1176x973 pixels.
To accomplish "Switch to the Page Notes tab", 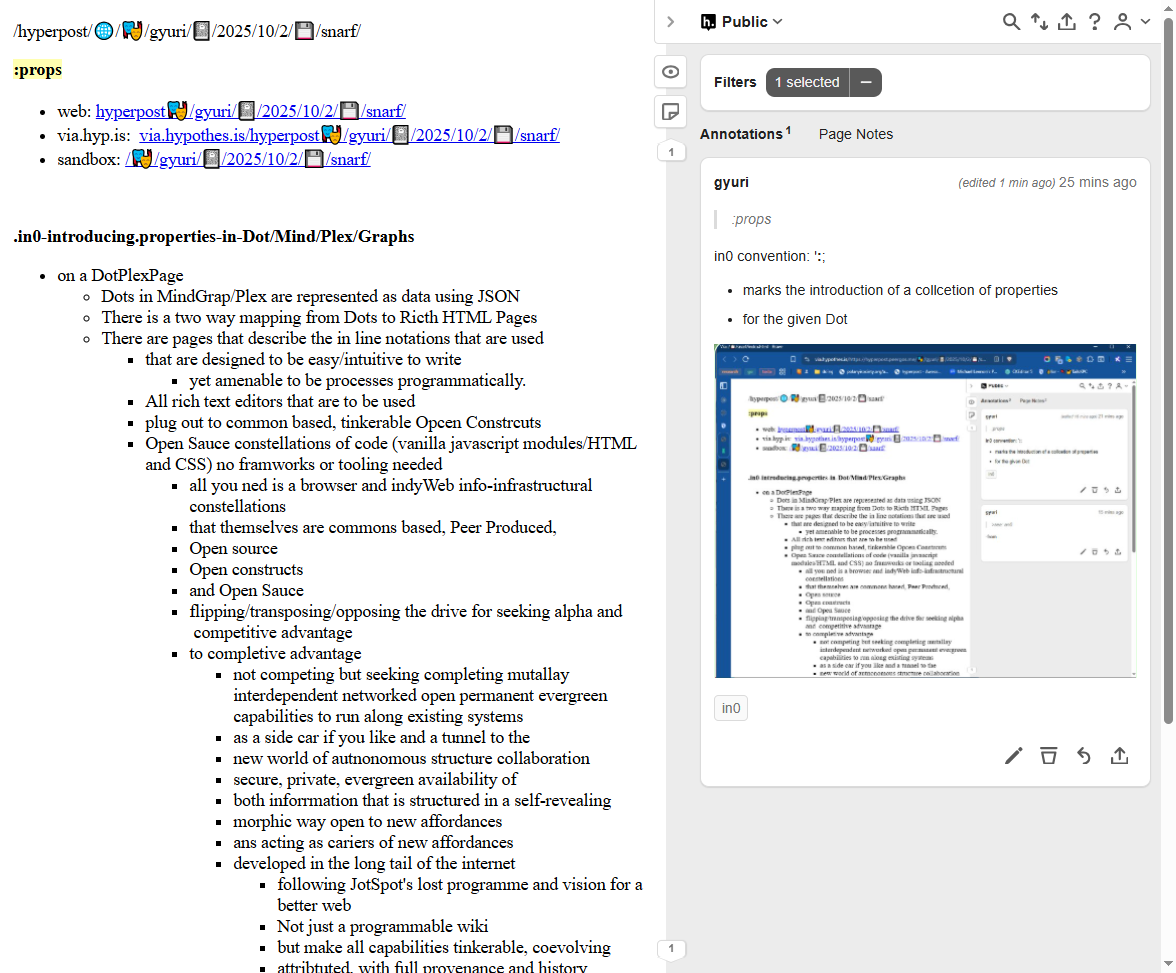I will click(855, 134).
